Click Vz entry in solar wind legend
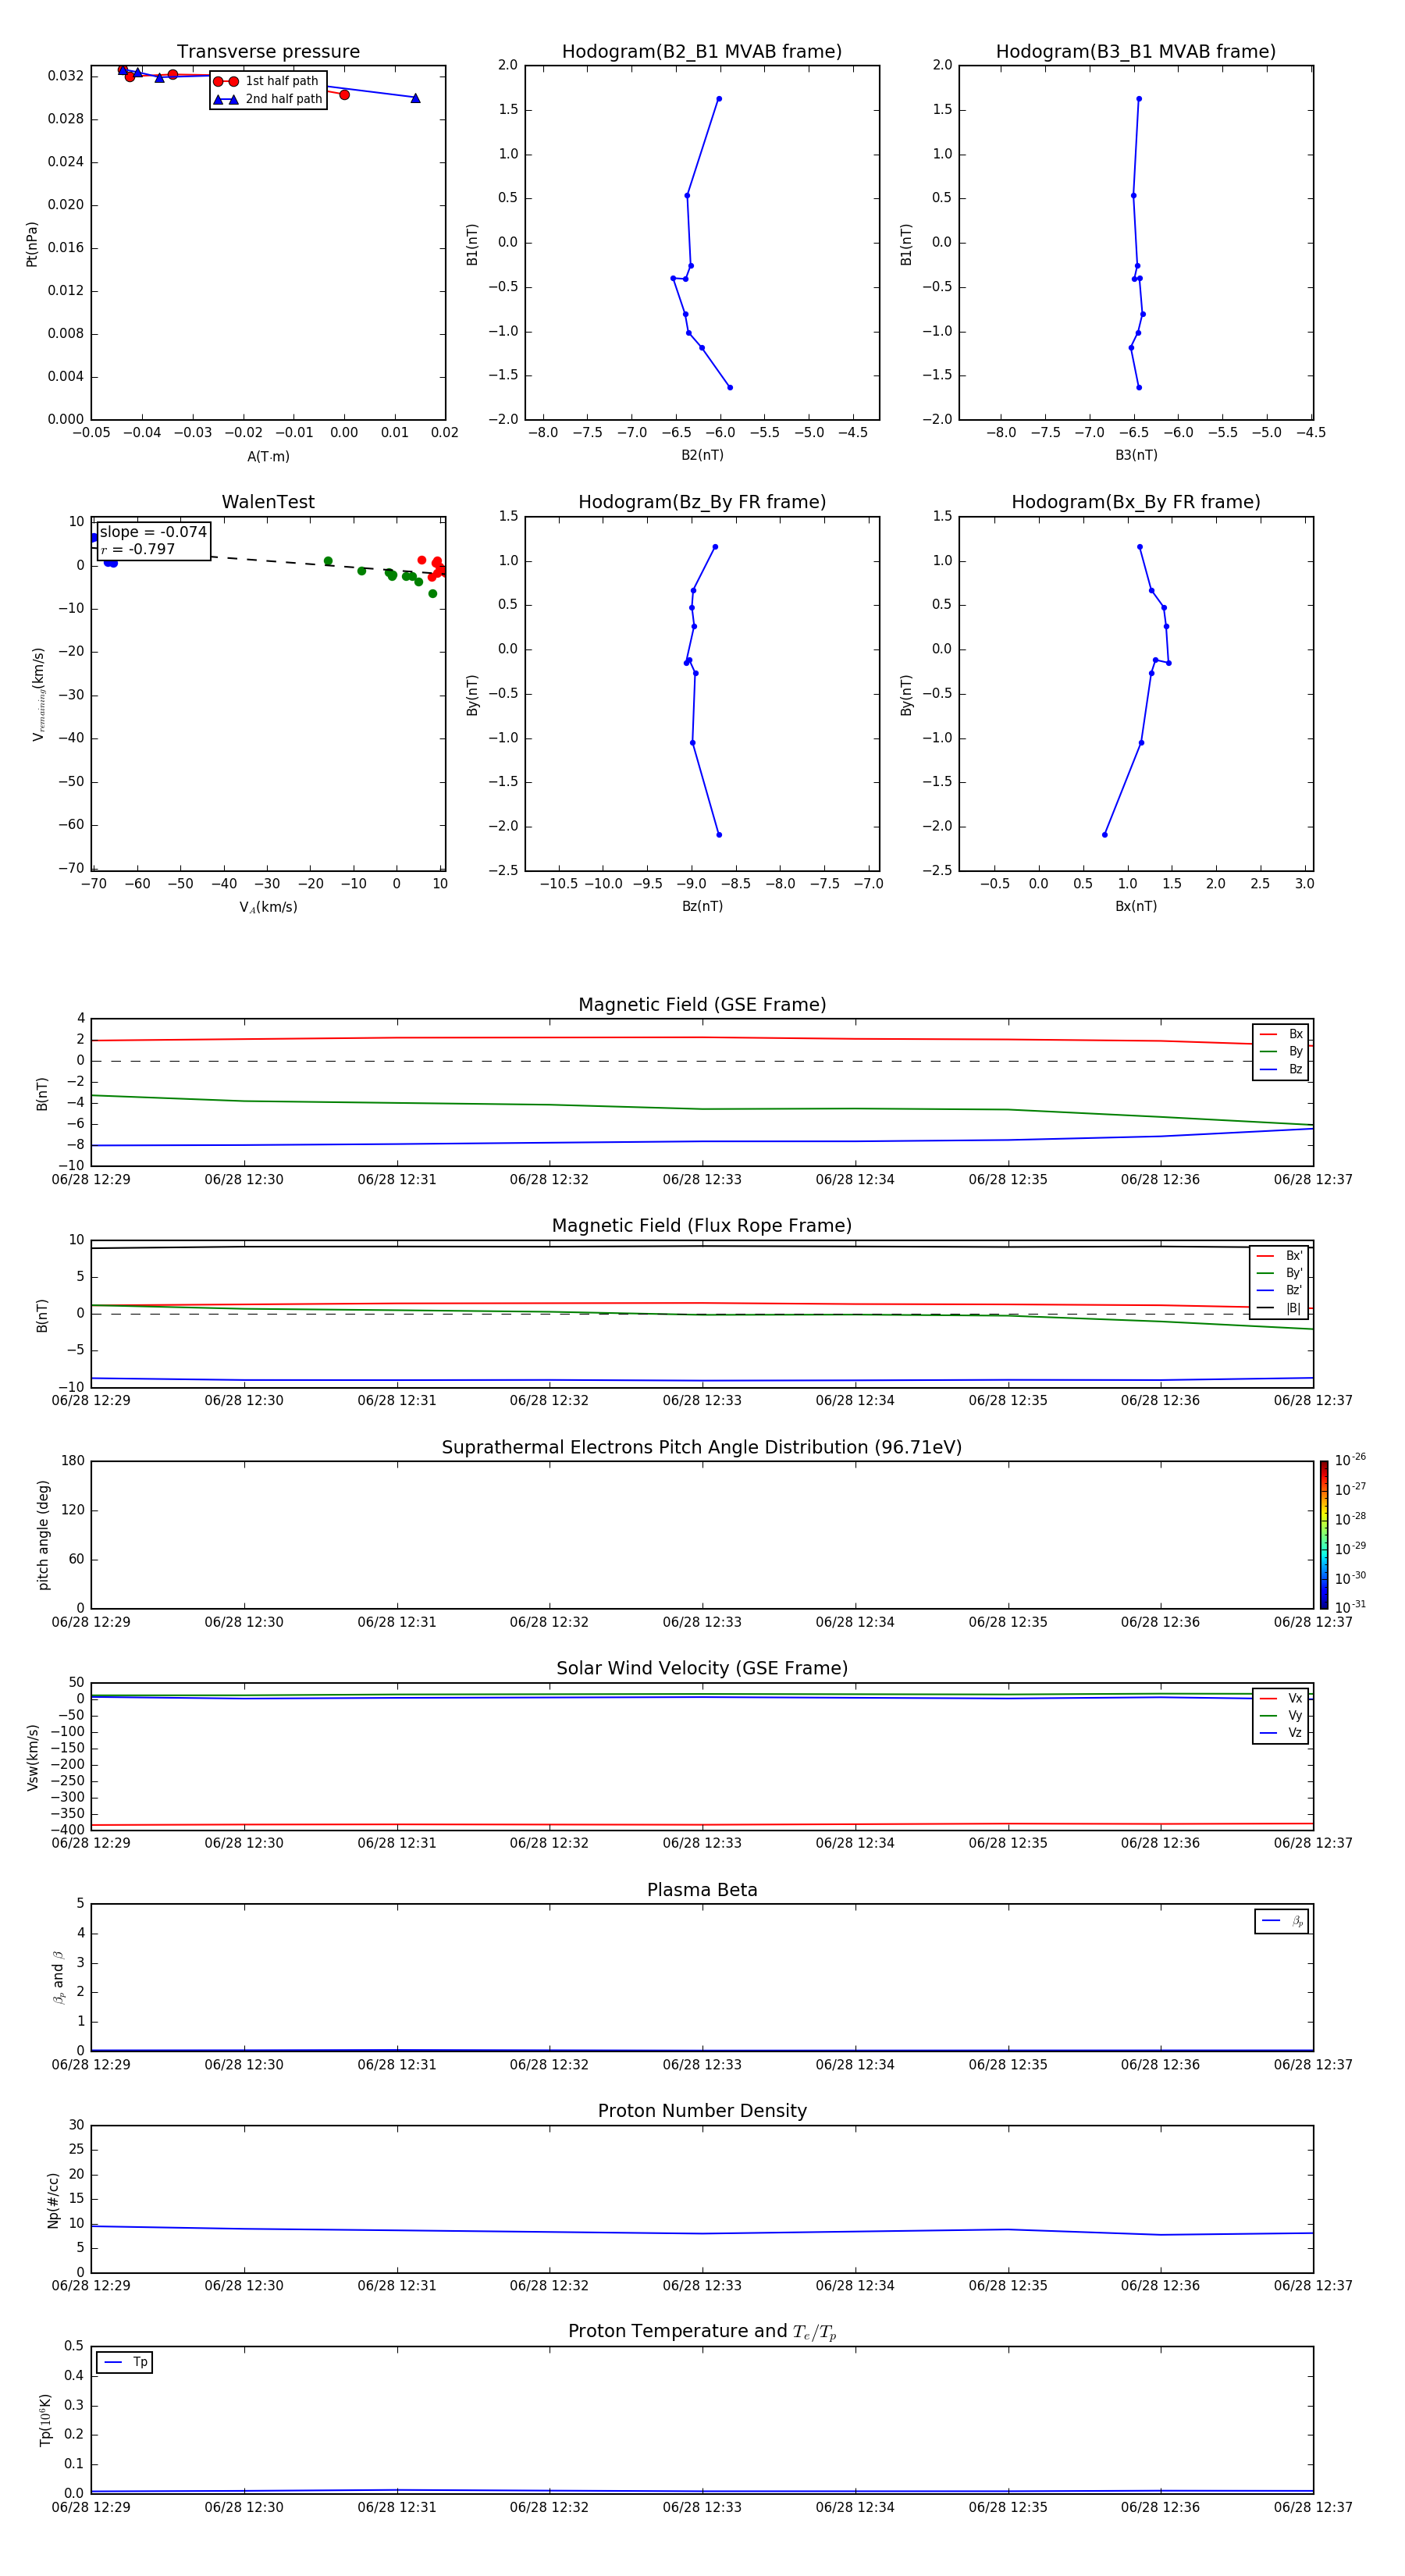This screenshot has width=1405, height=2576. (1281, 1732)
